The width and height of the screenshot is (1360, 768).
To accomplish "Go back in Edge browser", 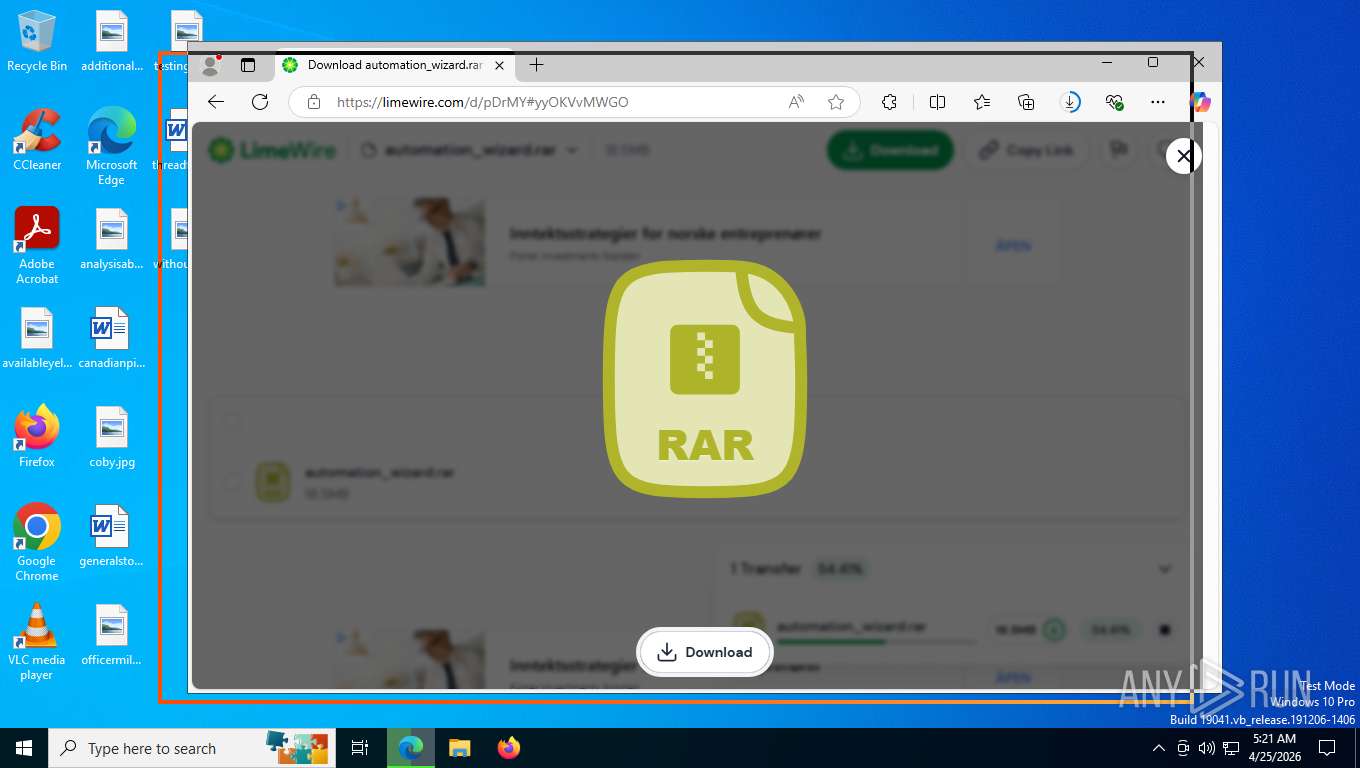I will [216, 102].
